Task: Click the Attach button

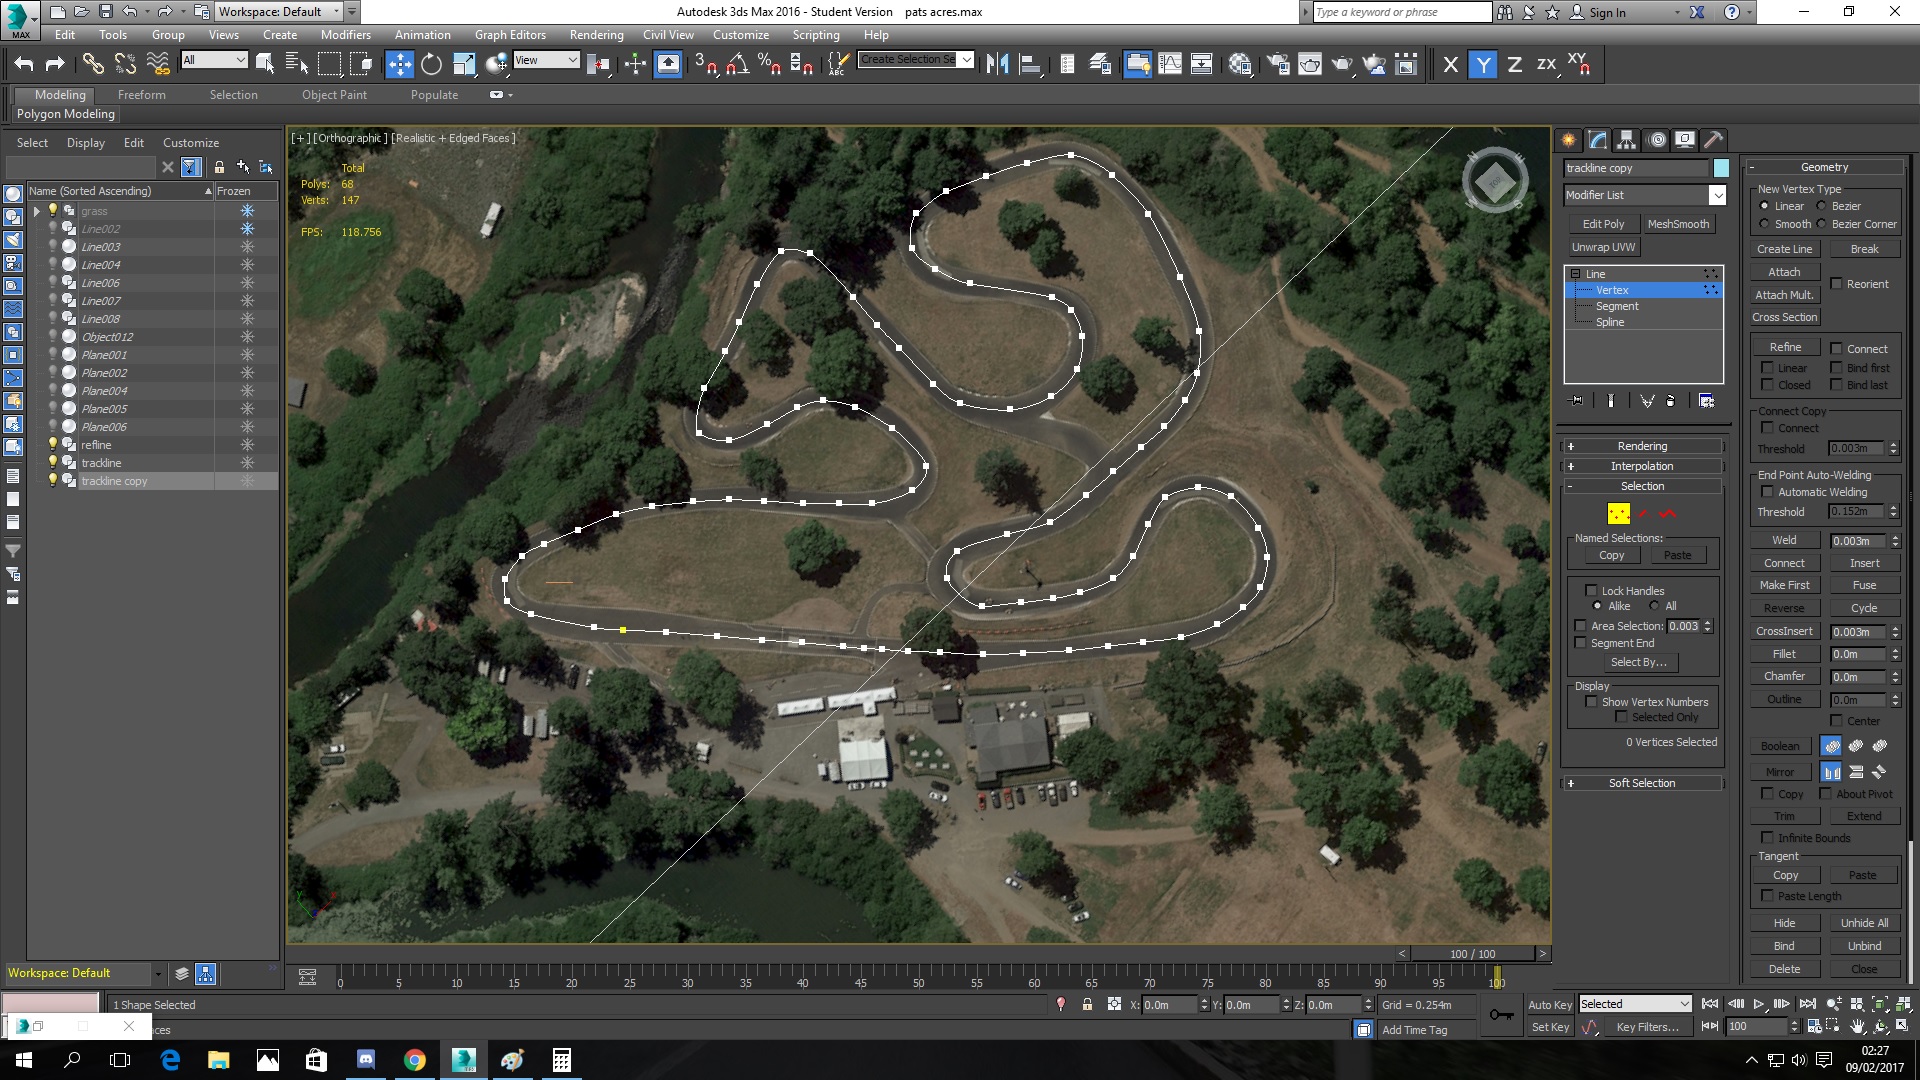Action: coord(1784,272)
